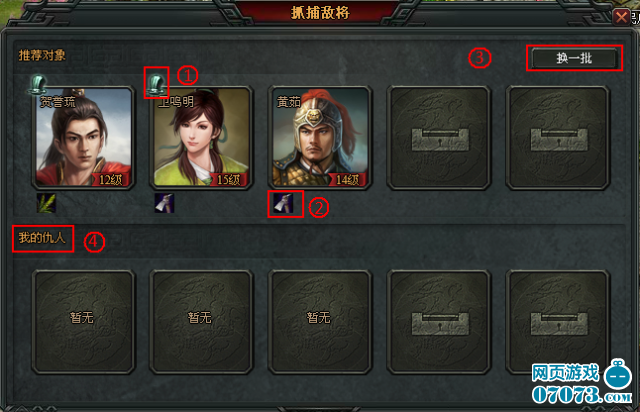Select the axe item icon under 卫鸣明
640x412 pixels.
click(164, 203)
